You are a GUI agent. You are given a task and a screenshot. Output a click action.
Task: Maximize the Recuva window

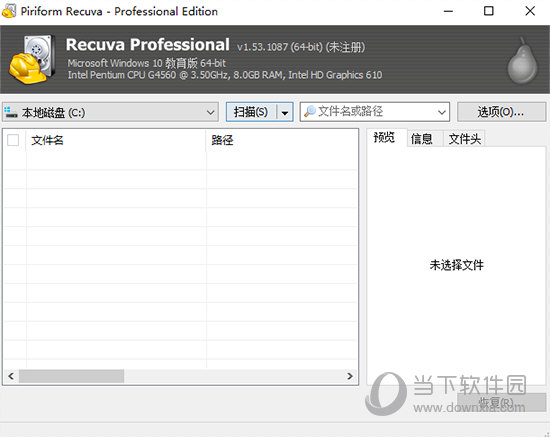(489, 11)
